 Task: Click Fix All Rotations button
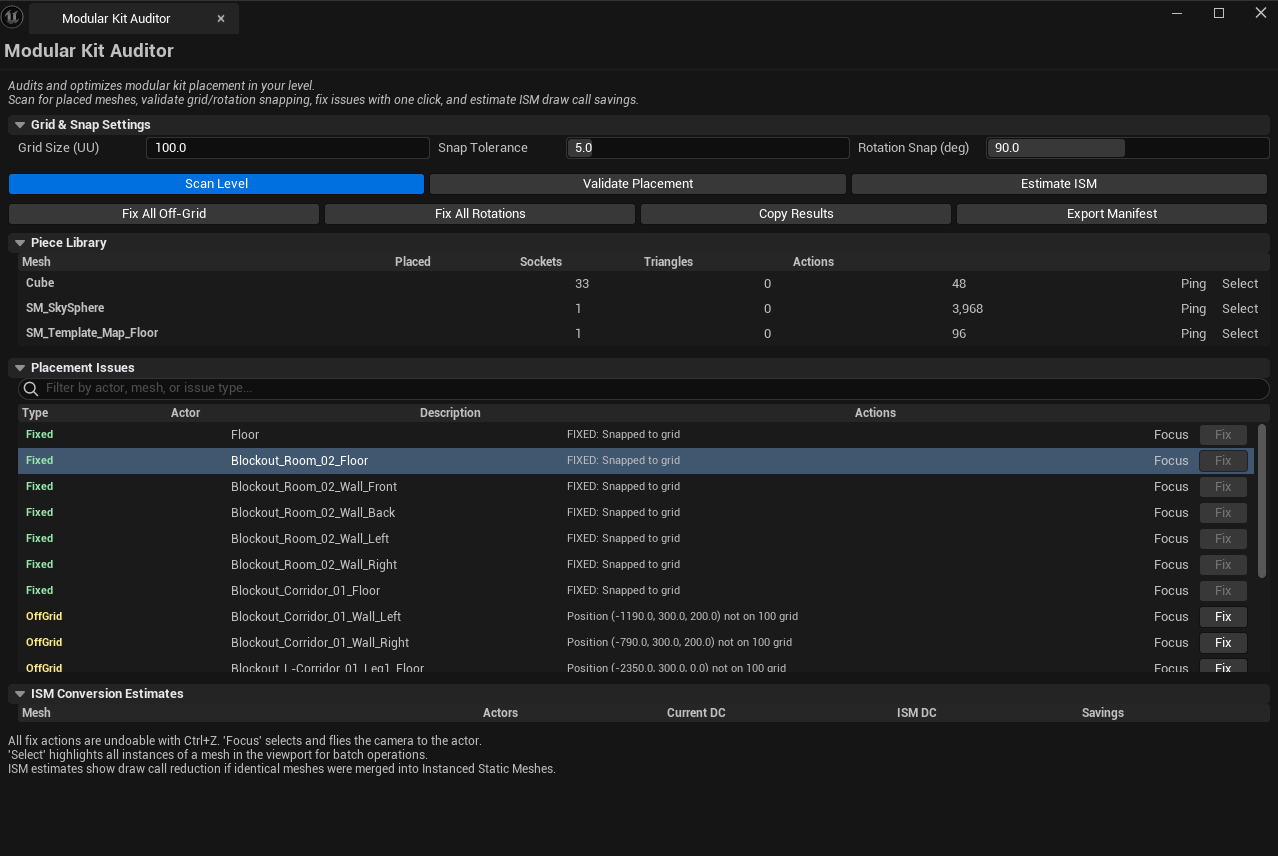480,214
